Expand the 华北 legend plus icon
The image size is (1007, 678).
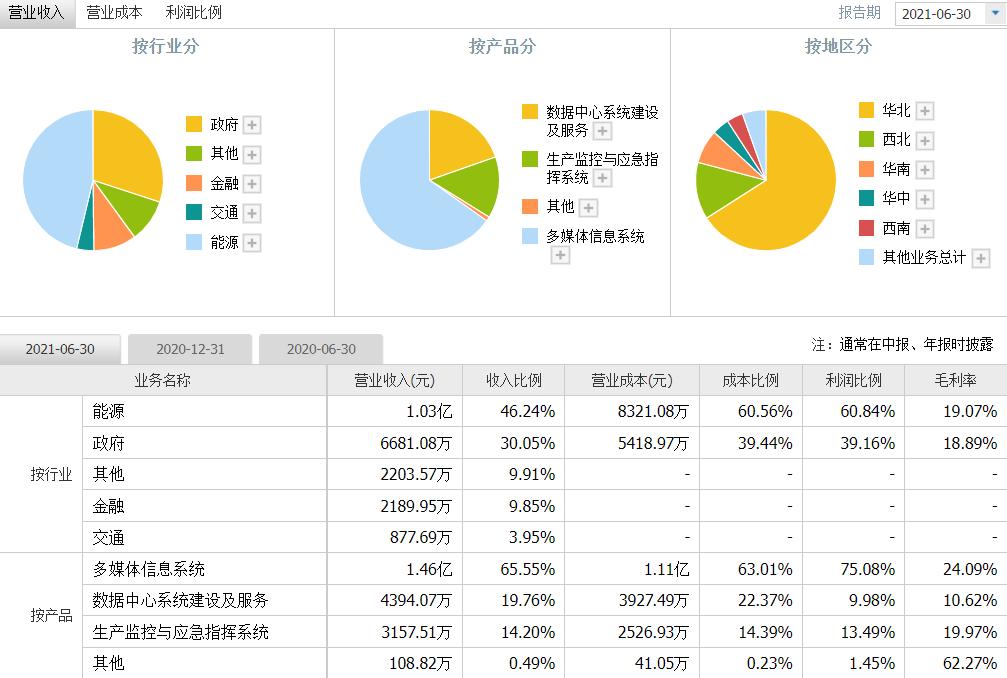click(924, 111)
